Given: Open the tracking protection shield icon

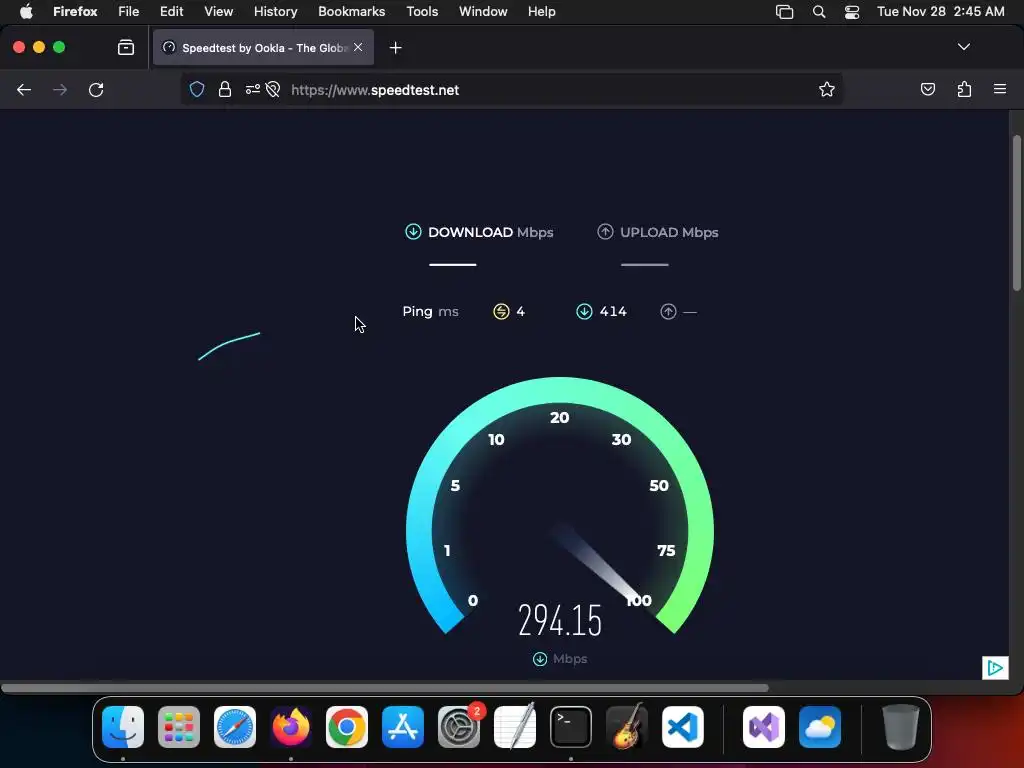Looking at the screenshot, I should point(197,89).
